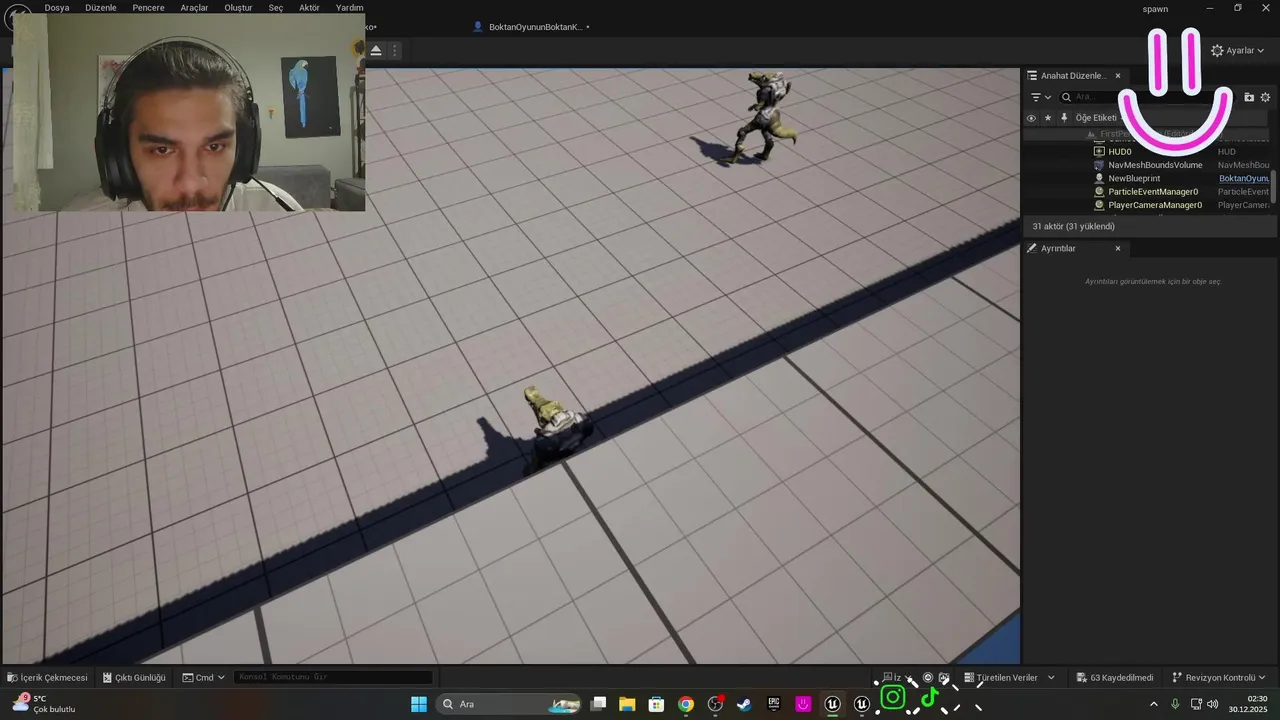Open the volume control in the system tray

1212,704
